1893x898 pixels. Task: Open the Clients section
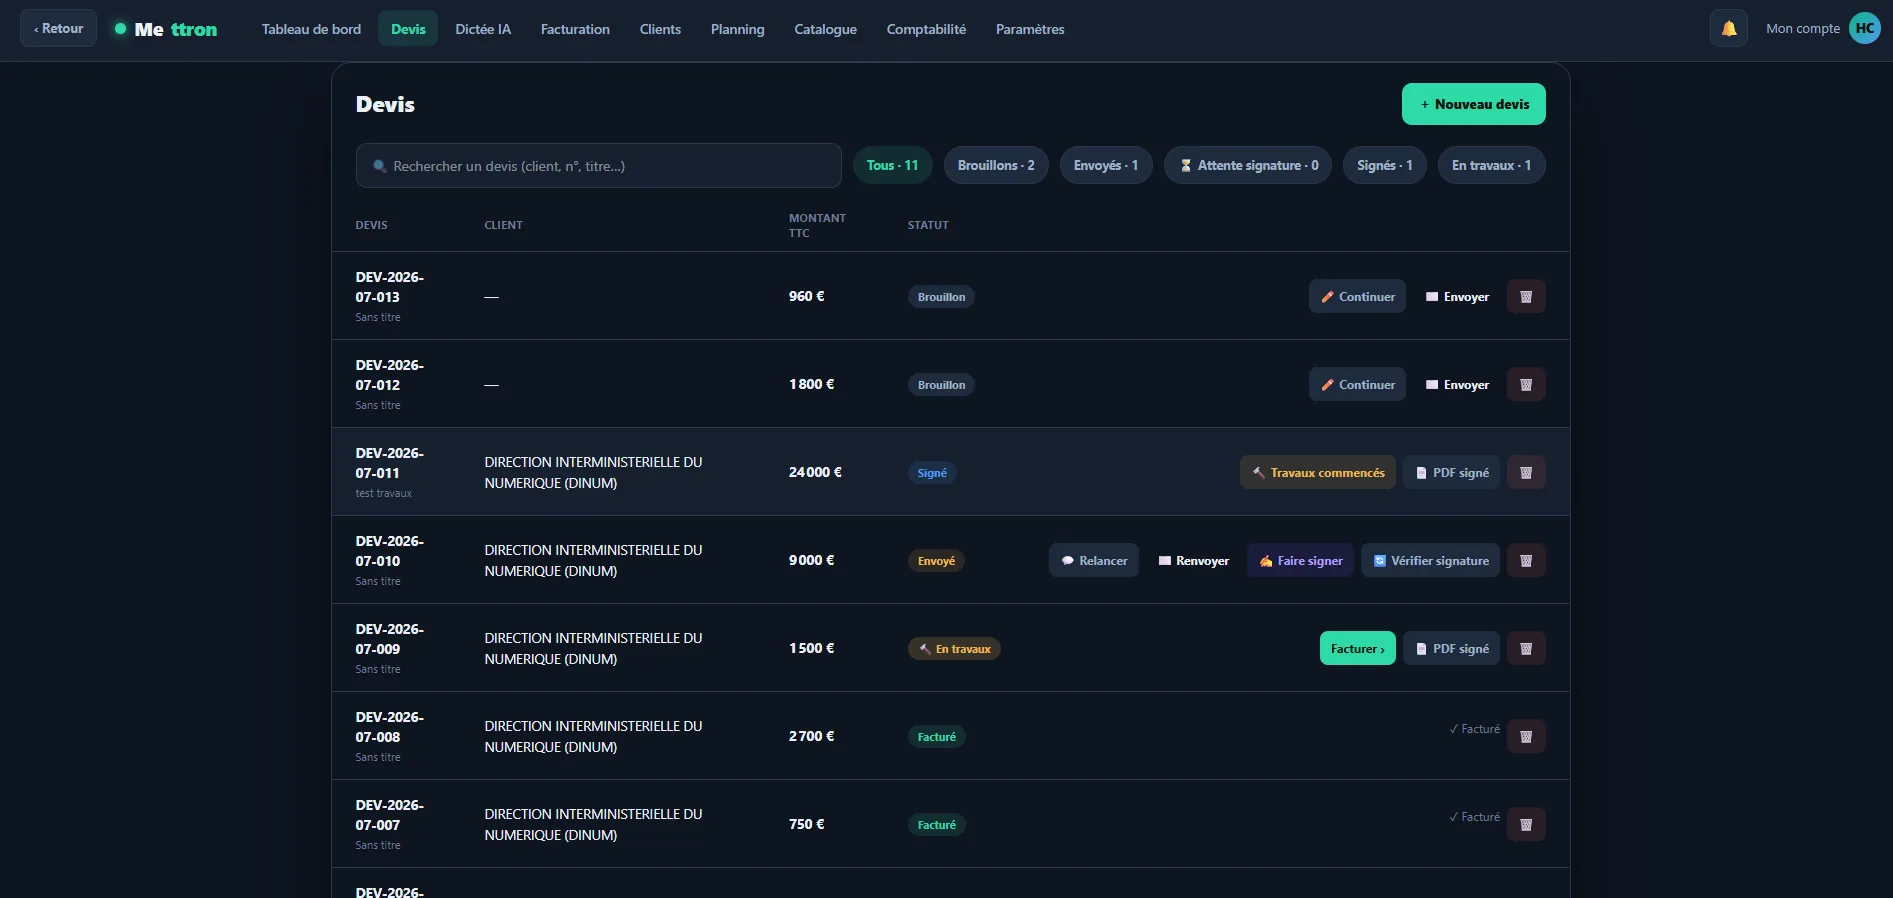pyautogui.click(x=660, y=29)
